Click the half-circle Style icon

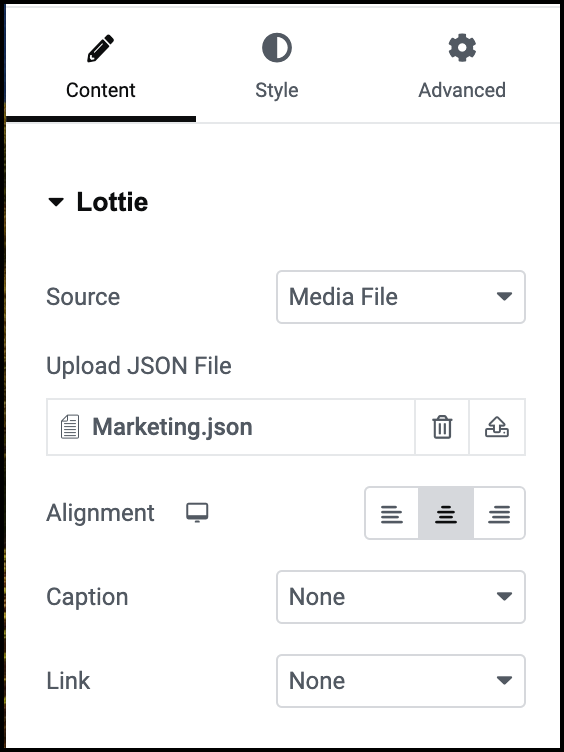point(277,48)
